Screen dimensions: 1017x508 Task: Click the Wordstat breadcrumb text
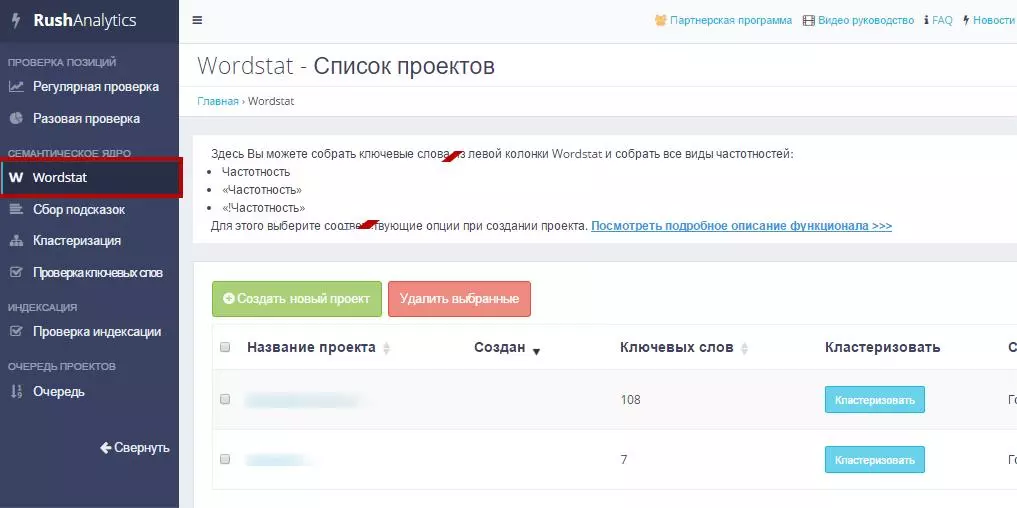click(x=271, y=101)
